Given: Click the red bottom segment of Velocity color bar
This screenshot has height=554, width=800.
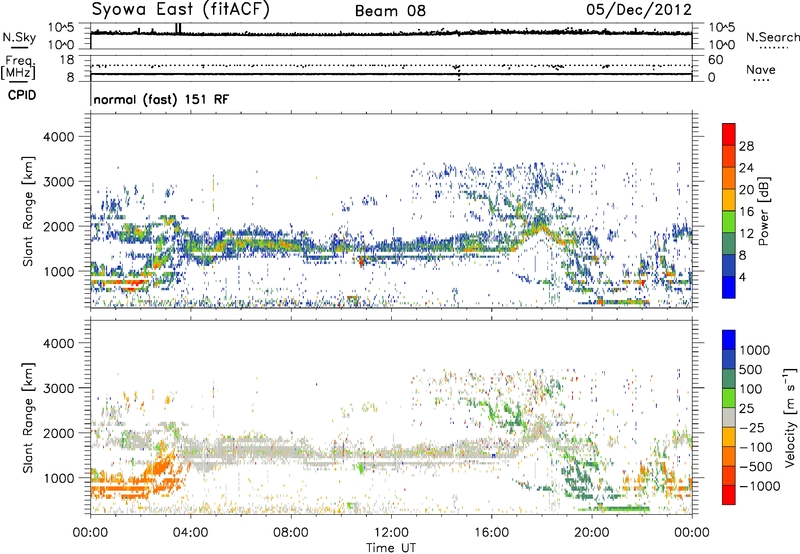Looking at the screenshot, I should (x=729, y=495).
